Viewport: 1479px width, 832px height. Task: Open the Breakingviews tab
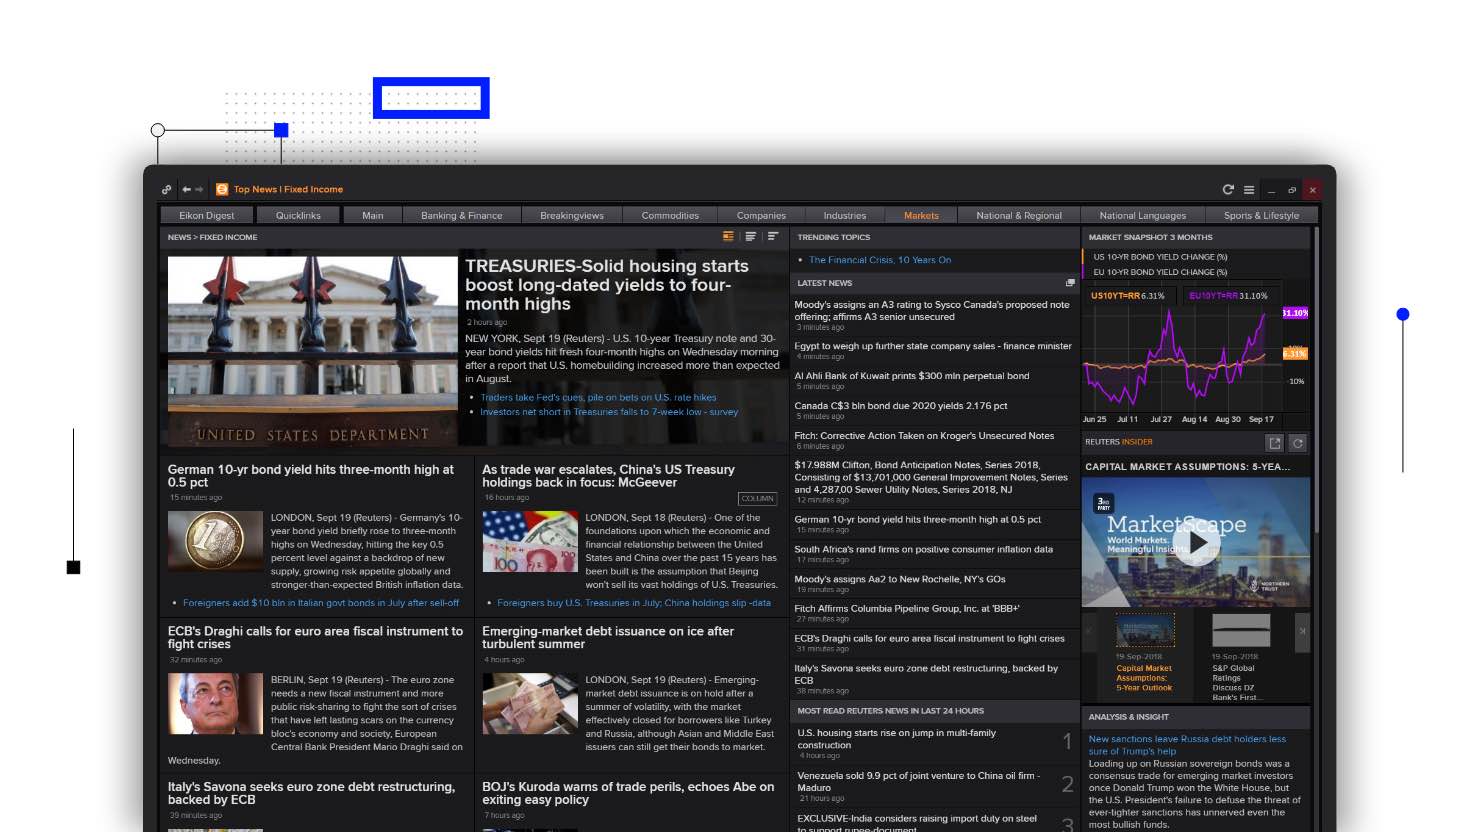(x=572, y=215)
